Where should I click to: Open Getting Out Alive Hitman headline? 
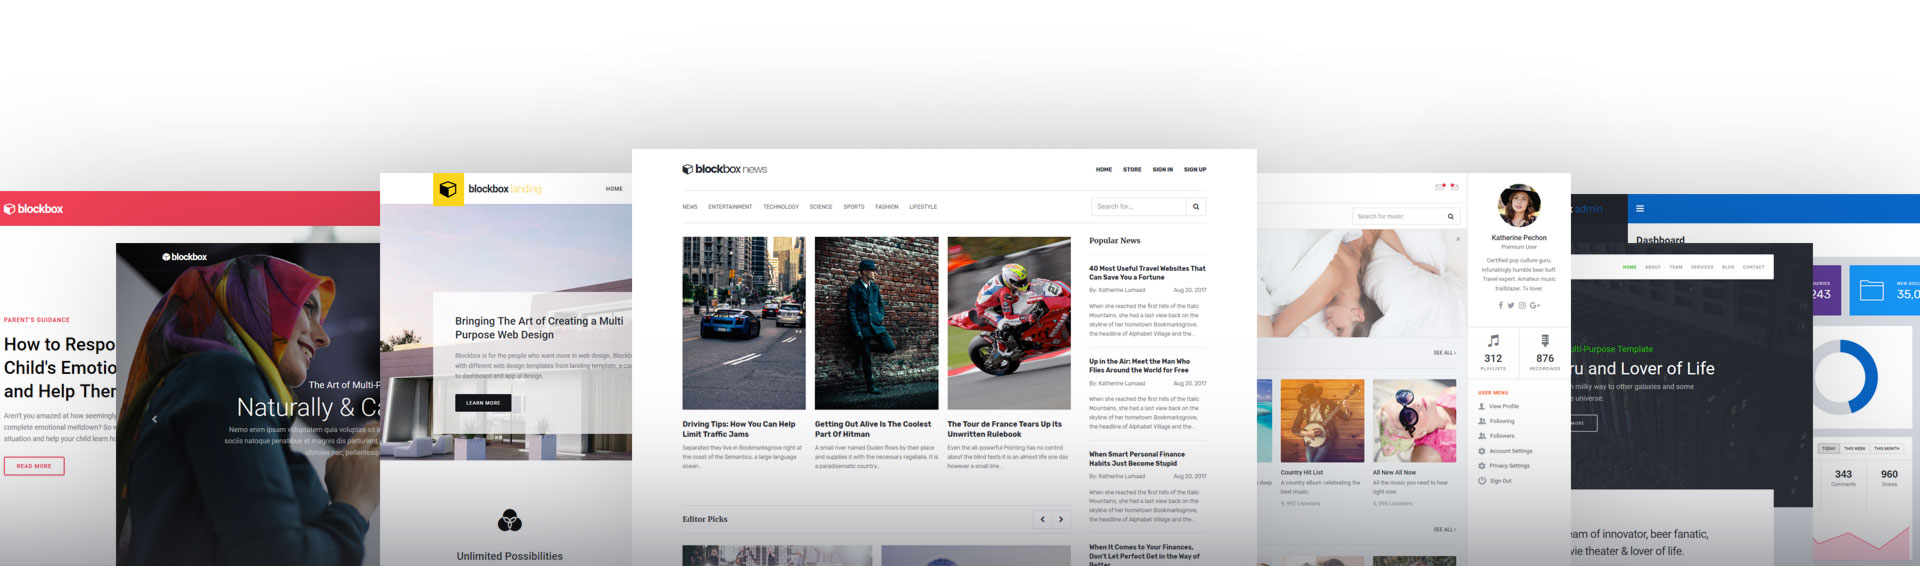tap(873, 429)
